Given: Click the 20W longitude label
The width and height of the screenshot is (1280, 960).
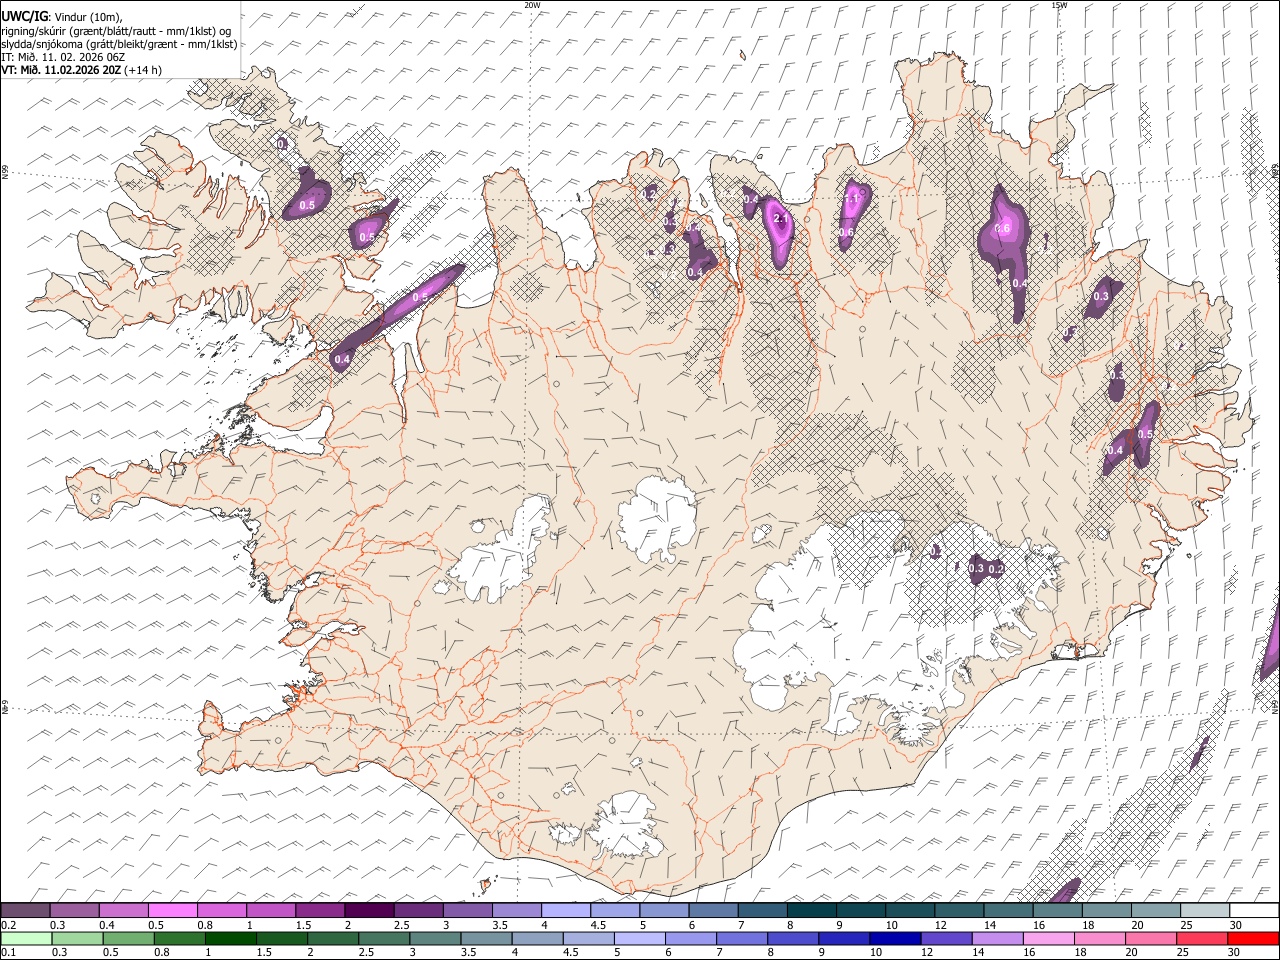Looking at the screenshot, I should pos(532,5).
